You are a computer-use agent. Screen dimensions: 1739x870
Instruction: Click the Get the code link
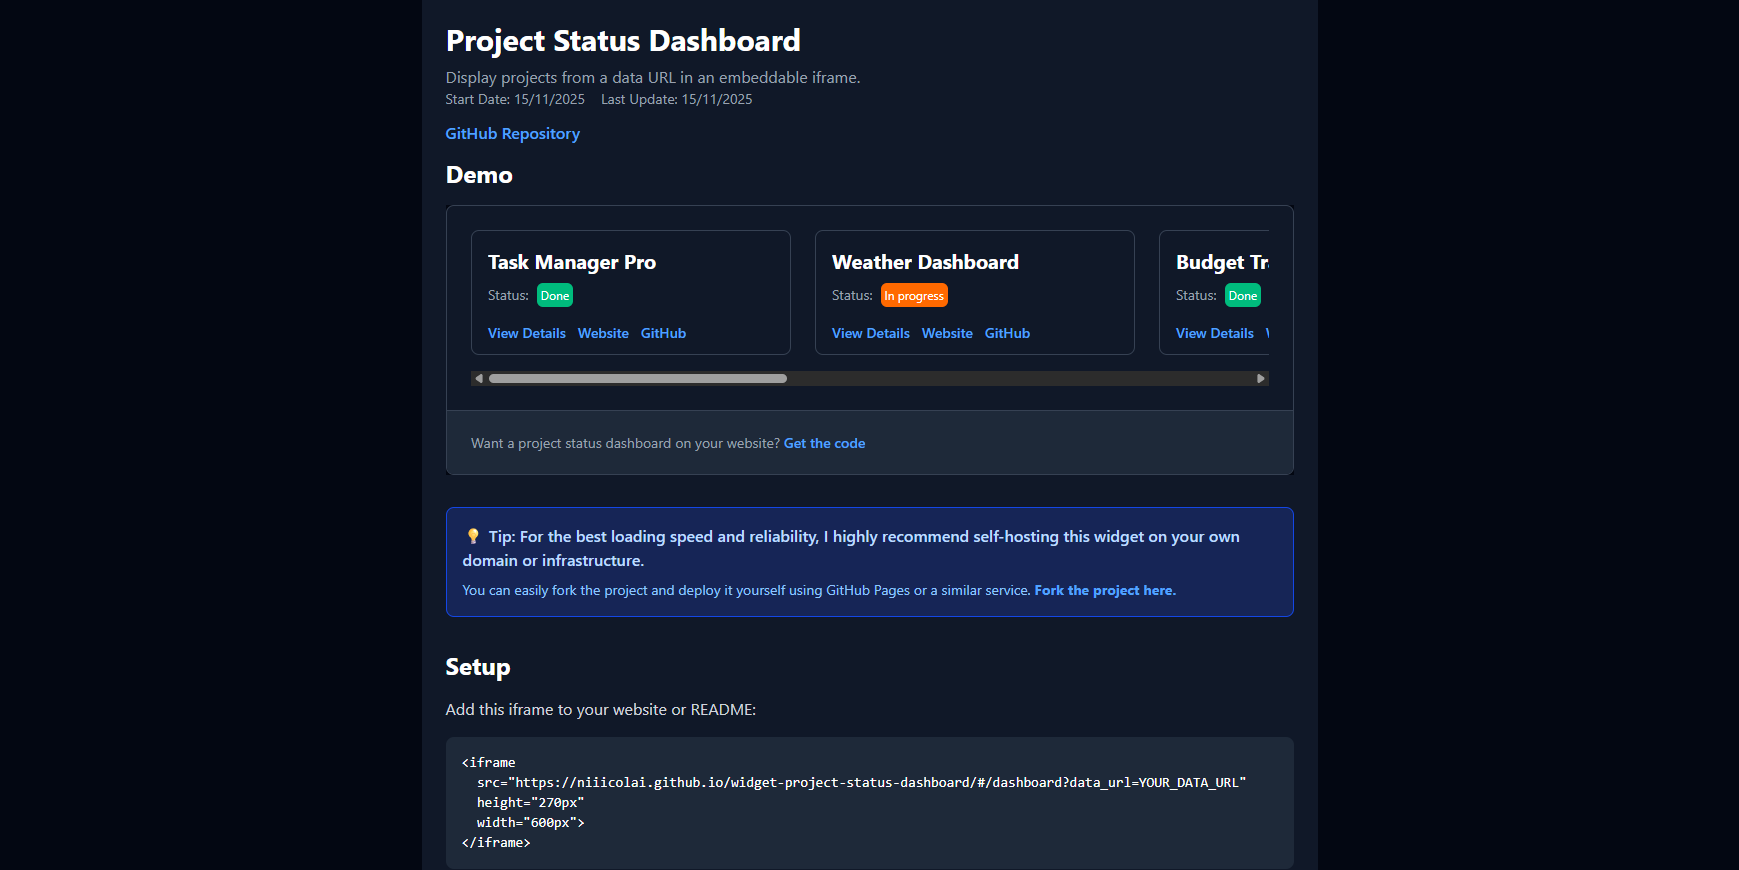click(x=824, y=443)
